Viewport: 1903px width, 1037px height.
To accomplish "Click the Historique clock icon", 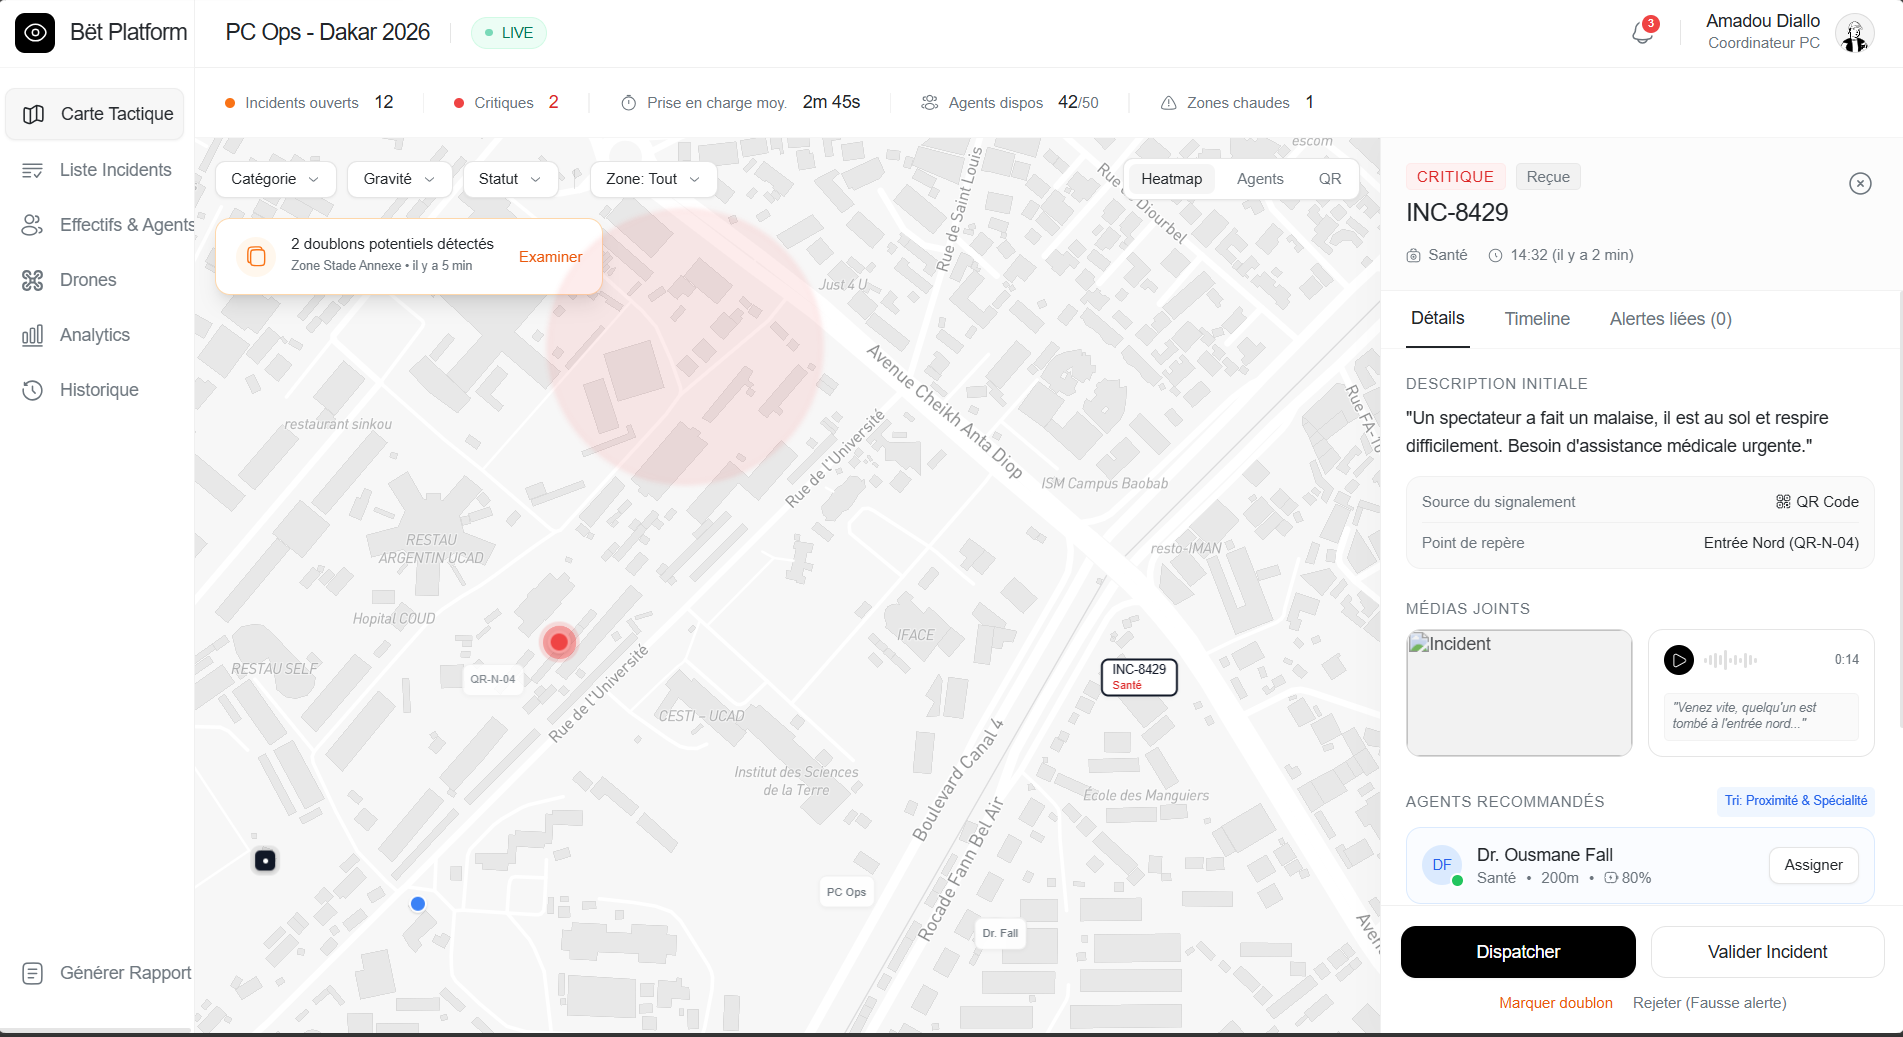I will (32, 390).
